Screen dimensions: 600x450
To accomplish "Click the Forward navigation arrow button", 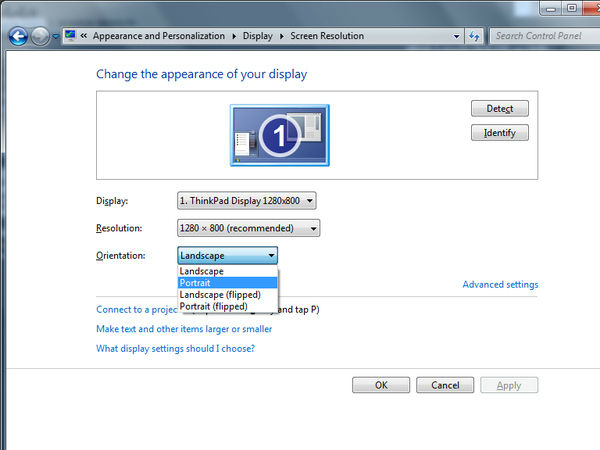I will (40, 36).
